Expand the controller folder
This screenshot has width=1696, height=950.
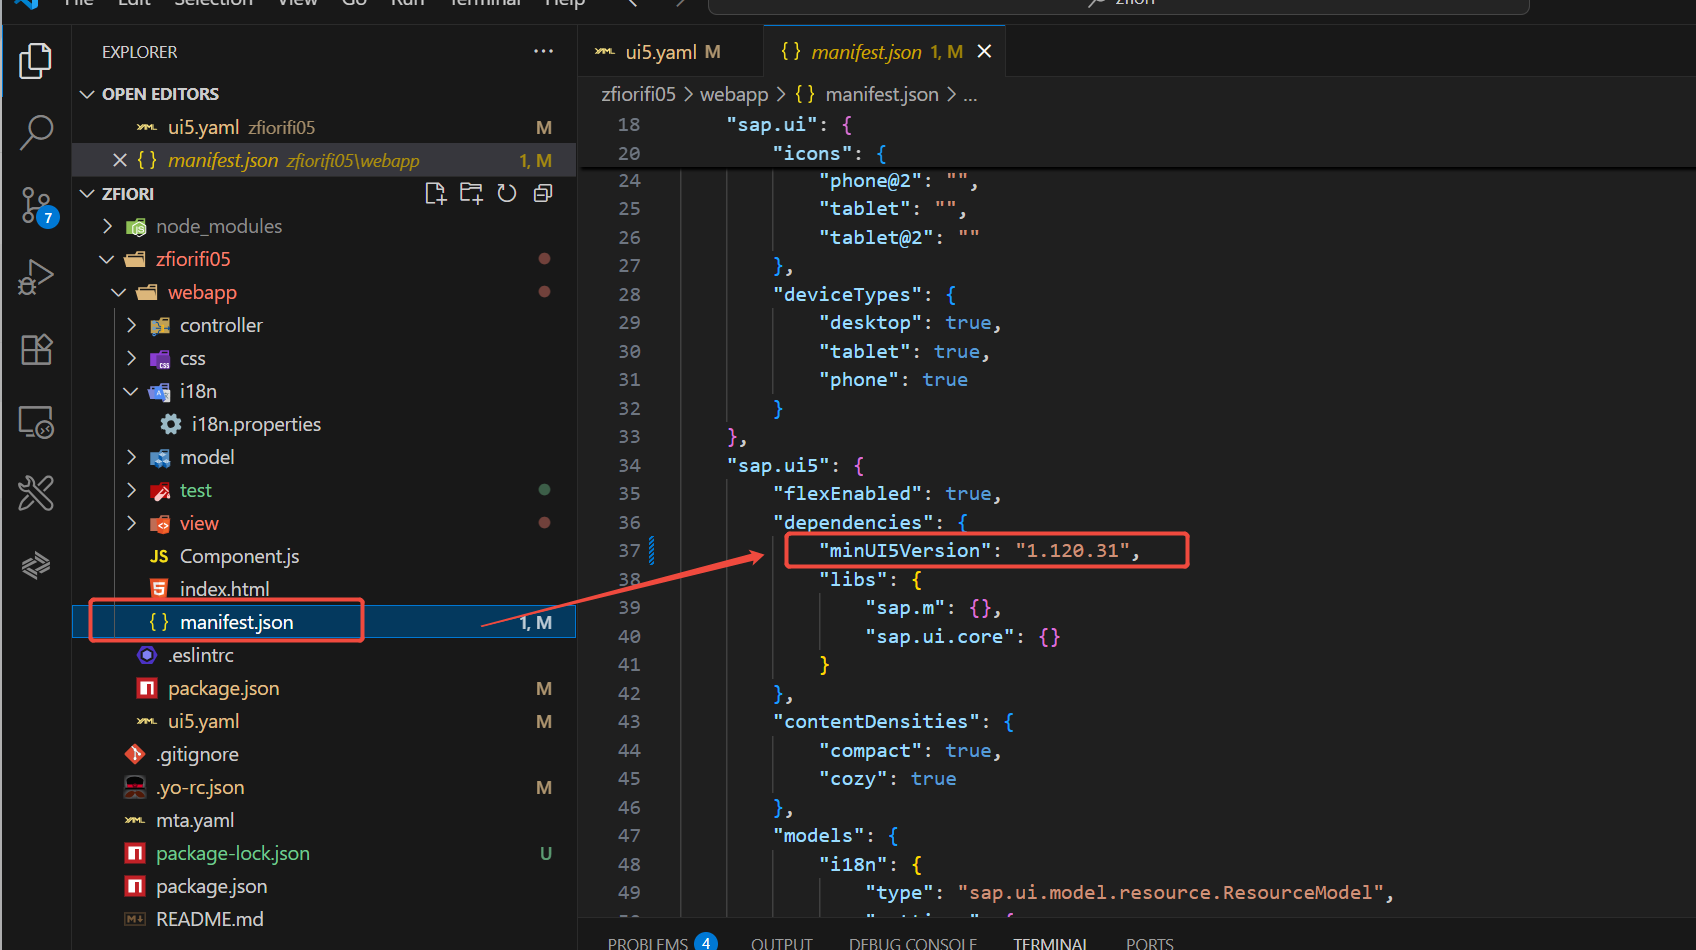click(131, 326)
